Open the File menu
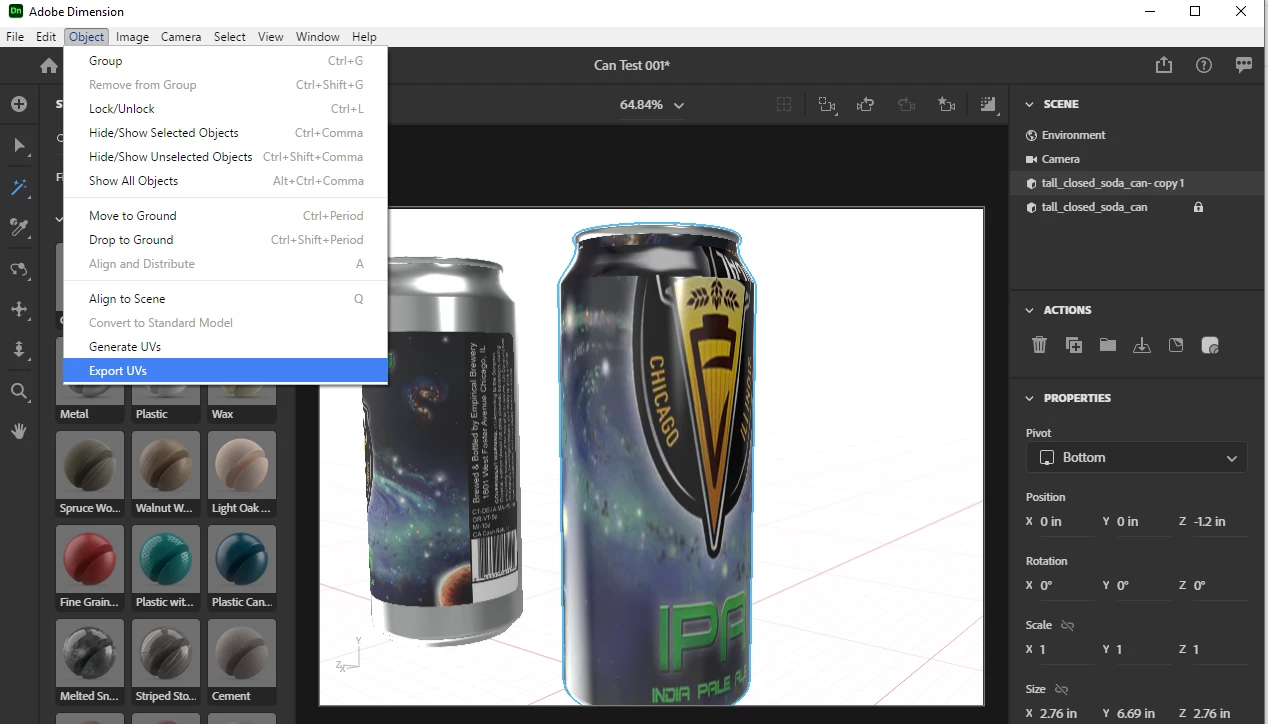 click(x=15, y=37)
